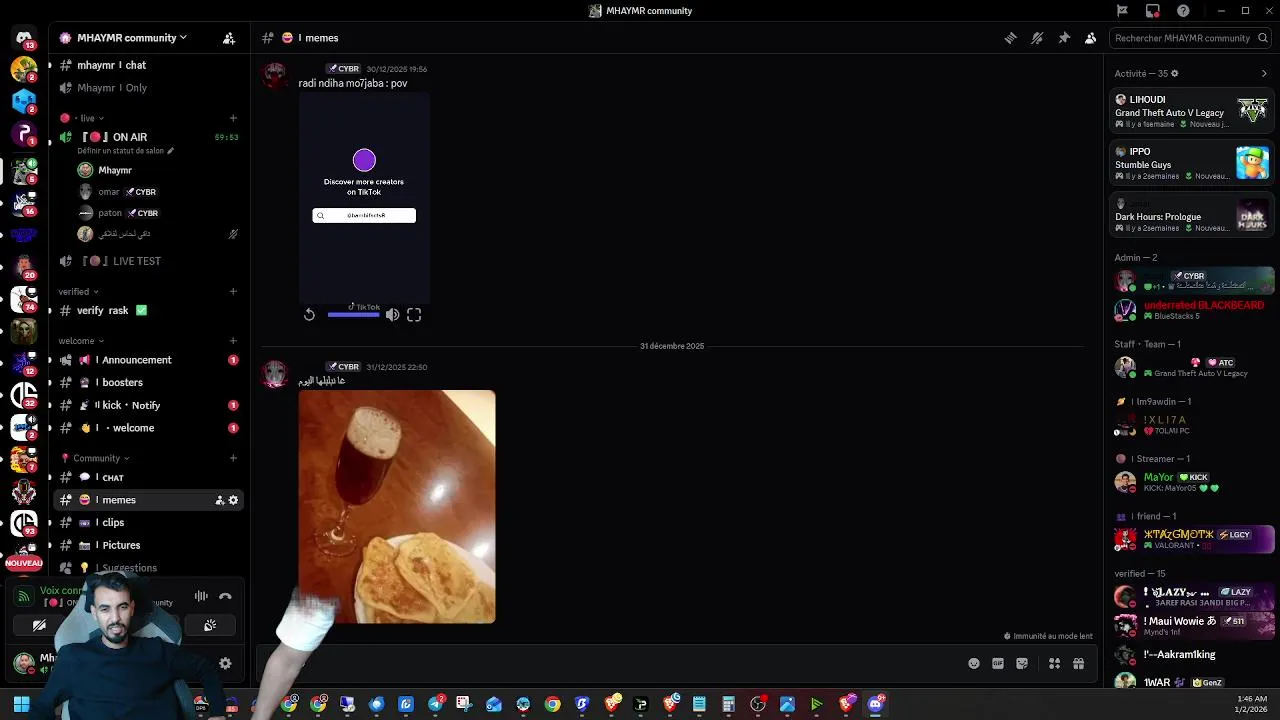
Task: Add channel plus in live category
Action: [233, 118]
